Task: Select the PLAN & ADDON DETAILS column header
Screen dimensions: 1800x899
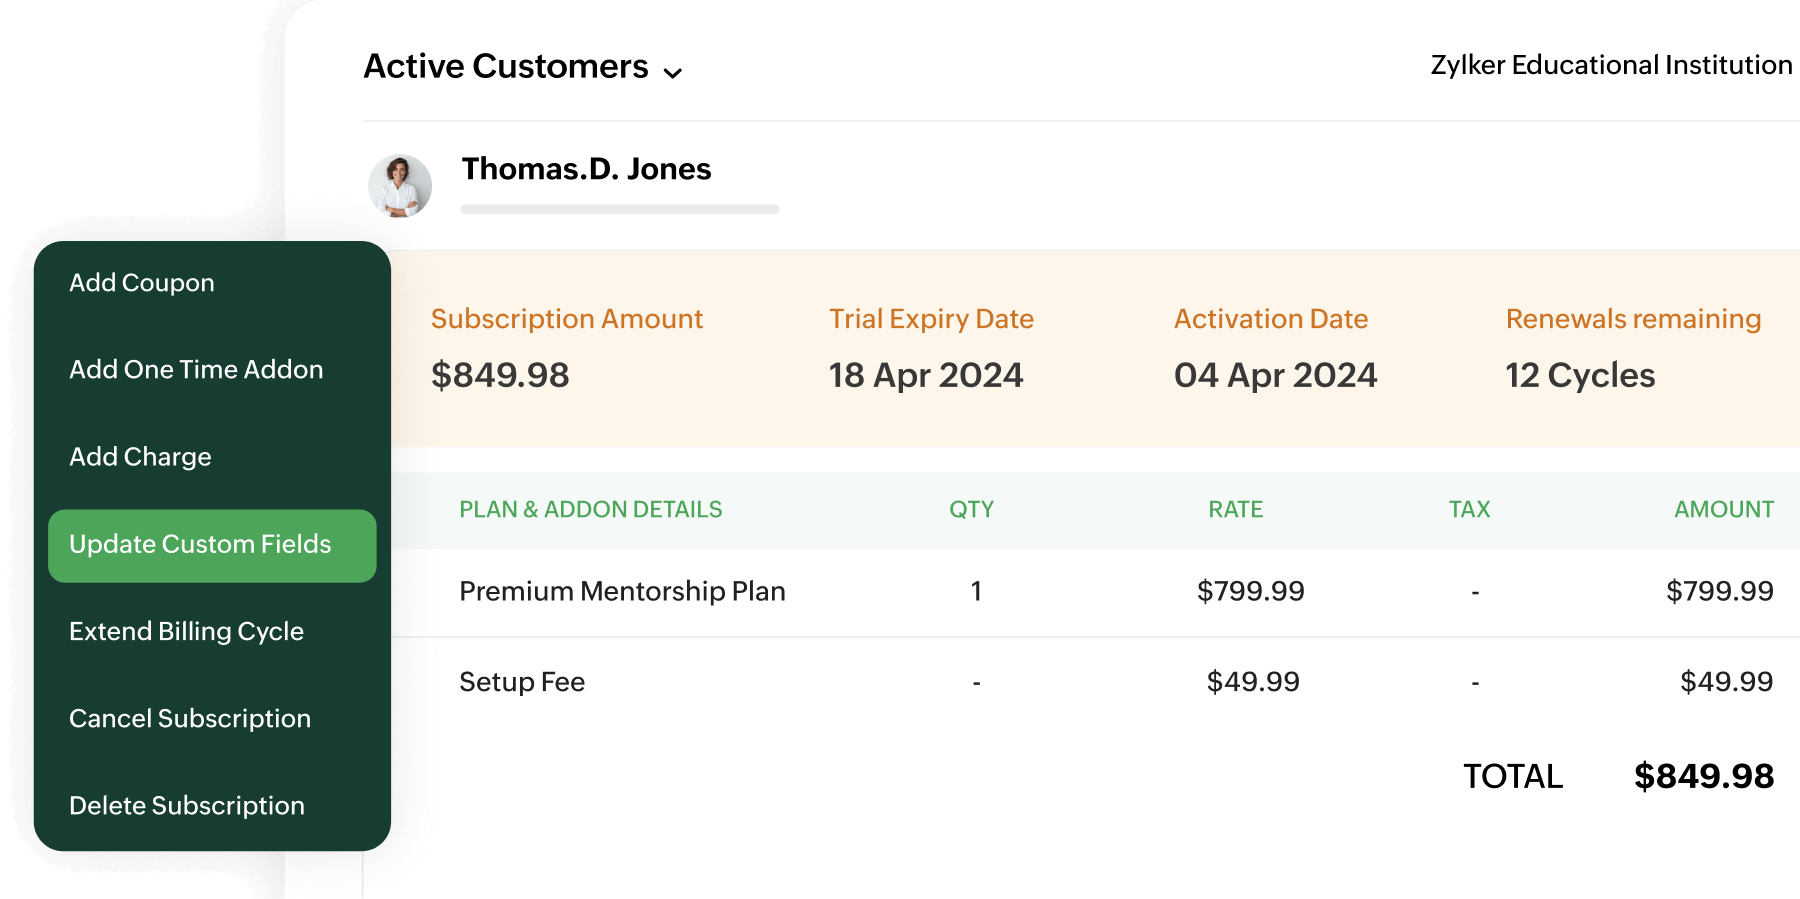Action: [x=589, y=509]
